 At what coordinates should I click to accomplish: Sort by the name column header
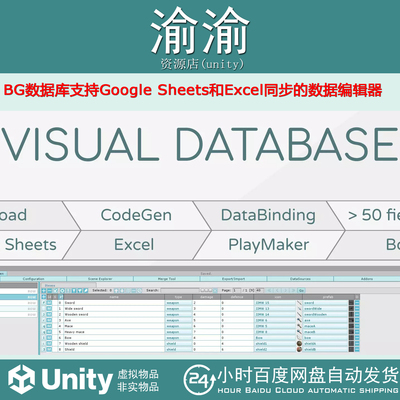pos(114,297)
